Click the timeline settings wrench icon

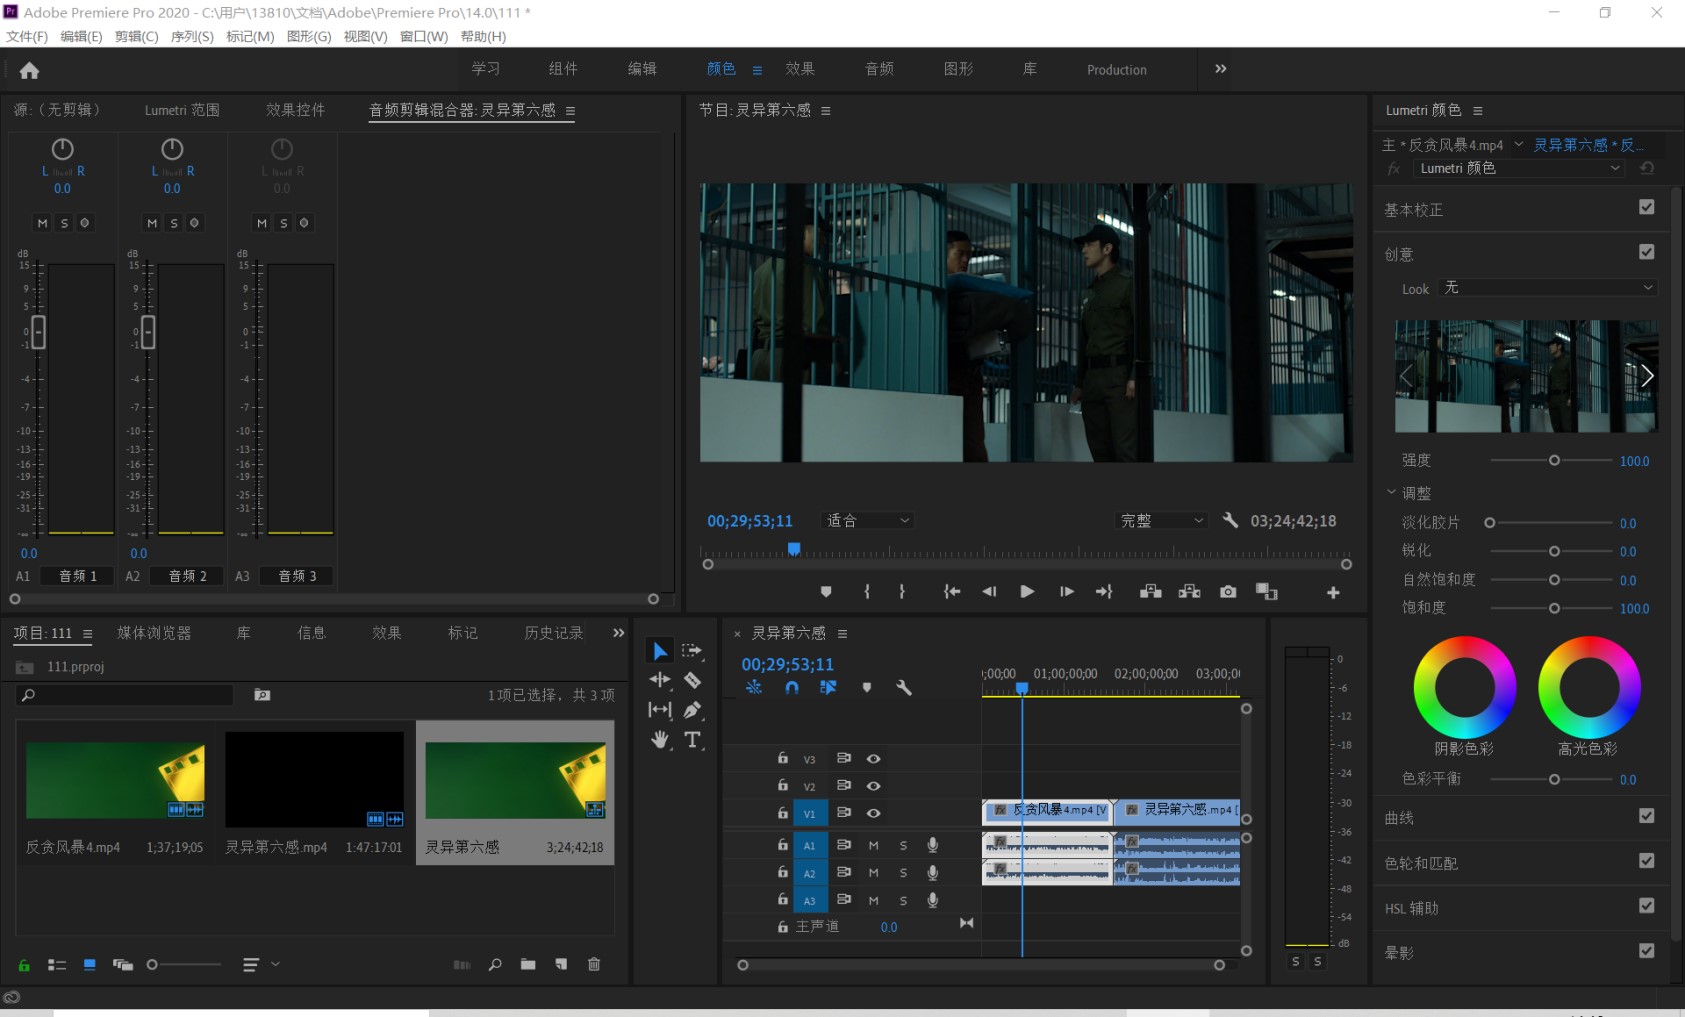(904, 688)
